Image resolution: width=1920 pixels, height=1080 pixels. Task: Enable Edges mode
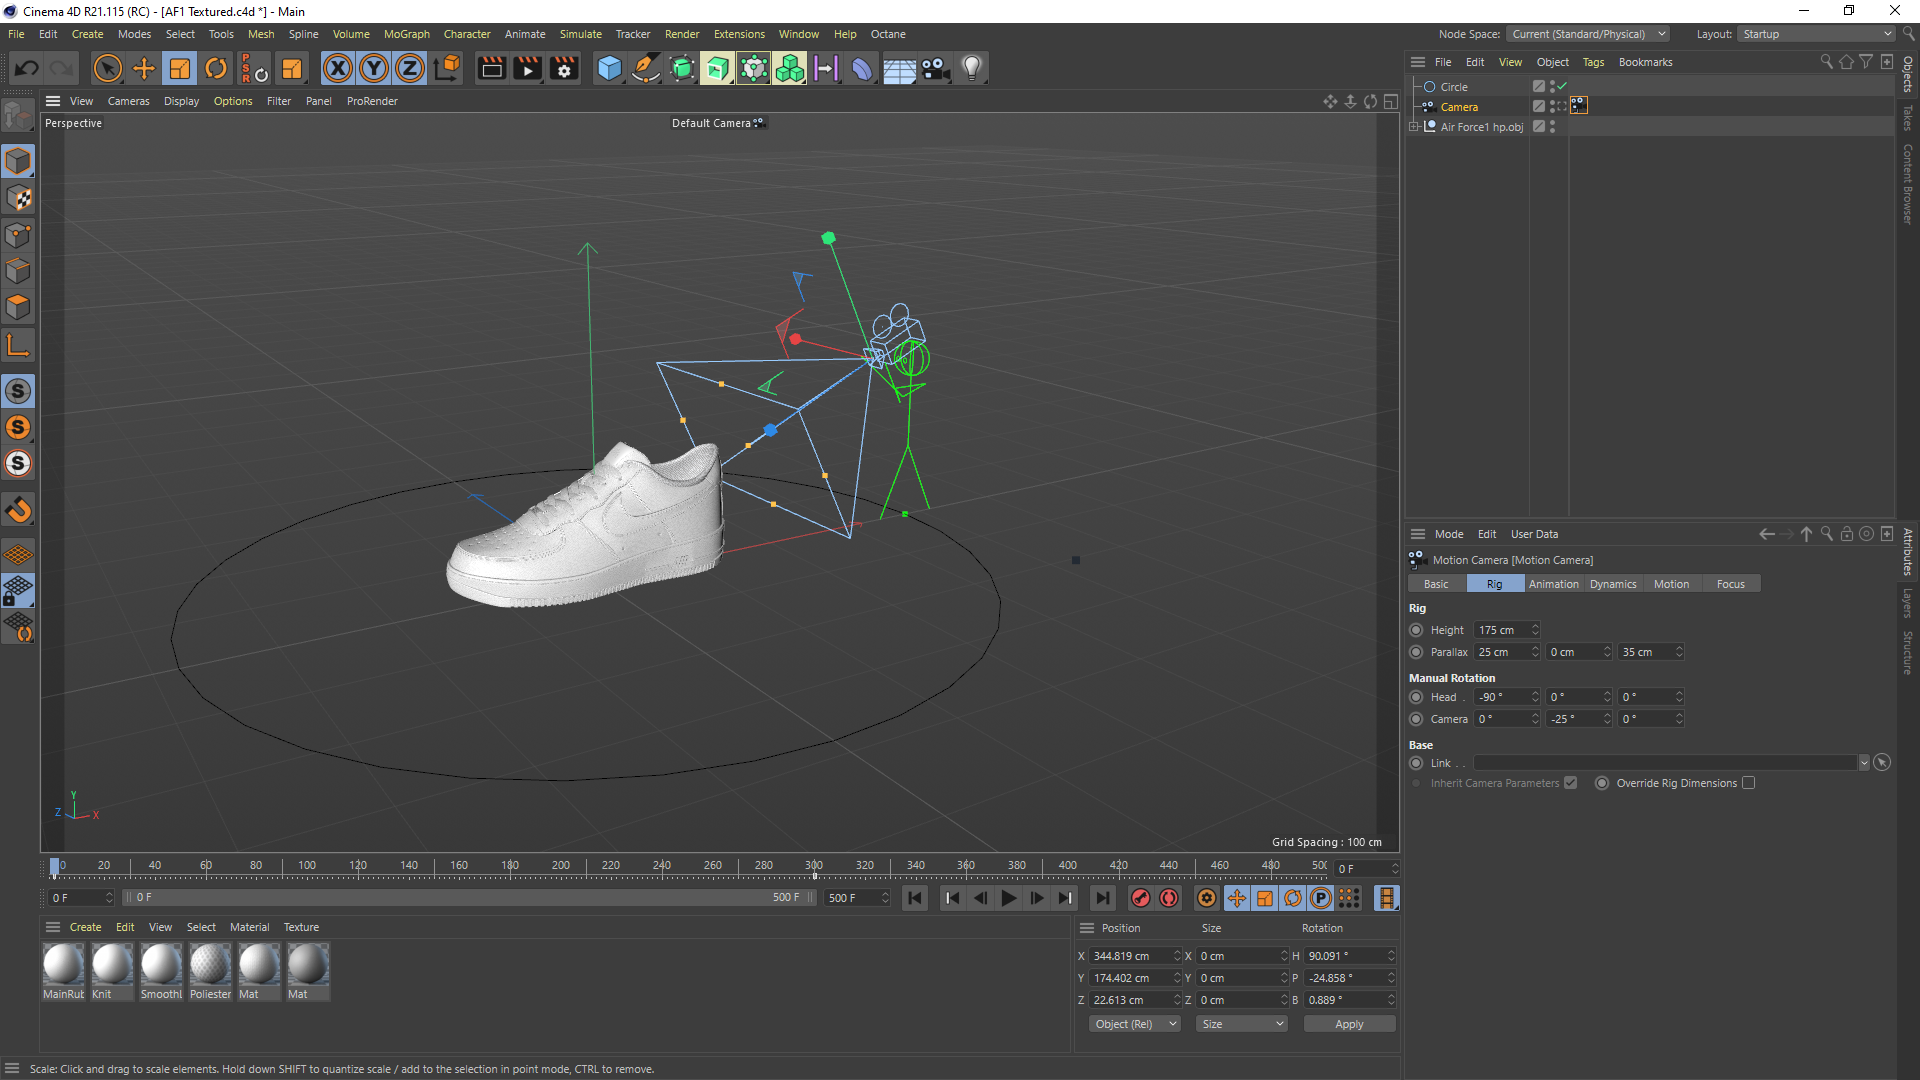pos(18,271)
